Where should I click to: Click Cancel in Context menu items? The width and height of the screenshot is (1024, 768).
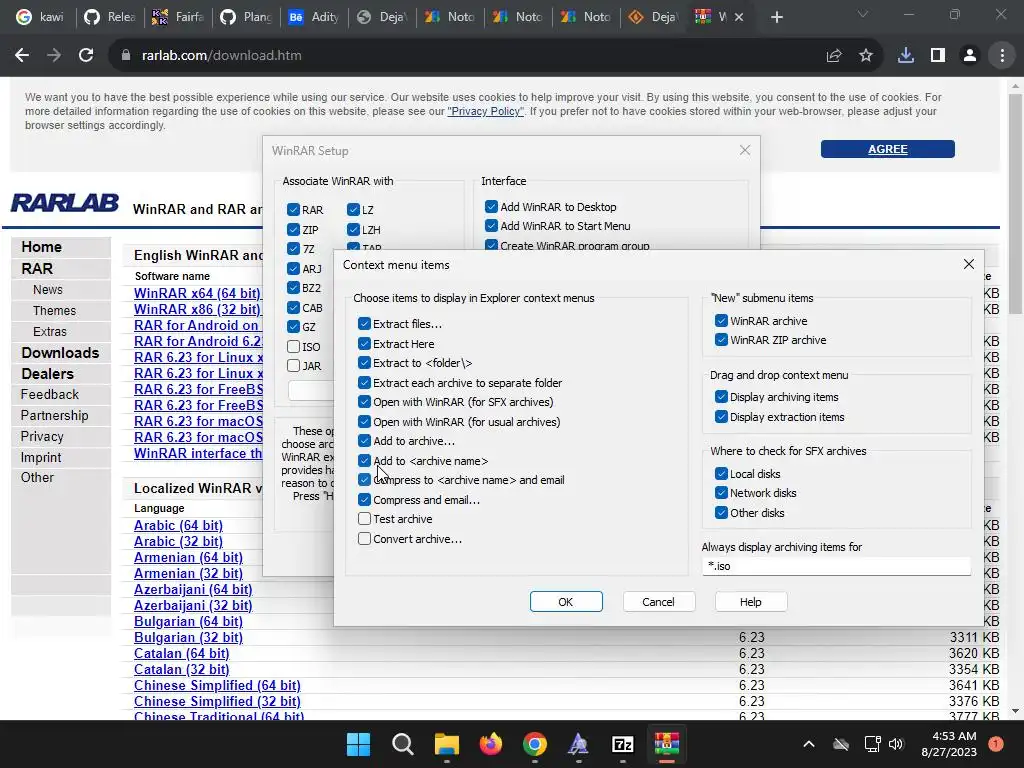pos(658,601)
